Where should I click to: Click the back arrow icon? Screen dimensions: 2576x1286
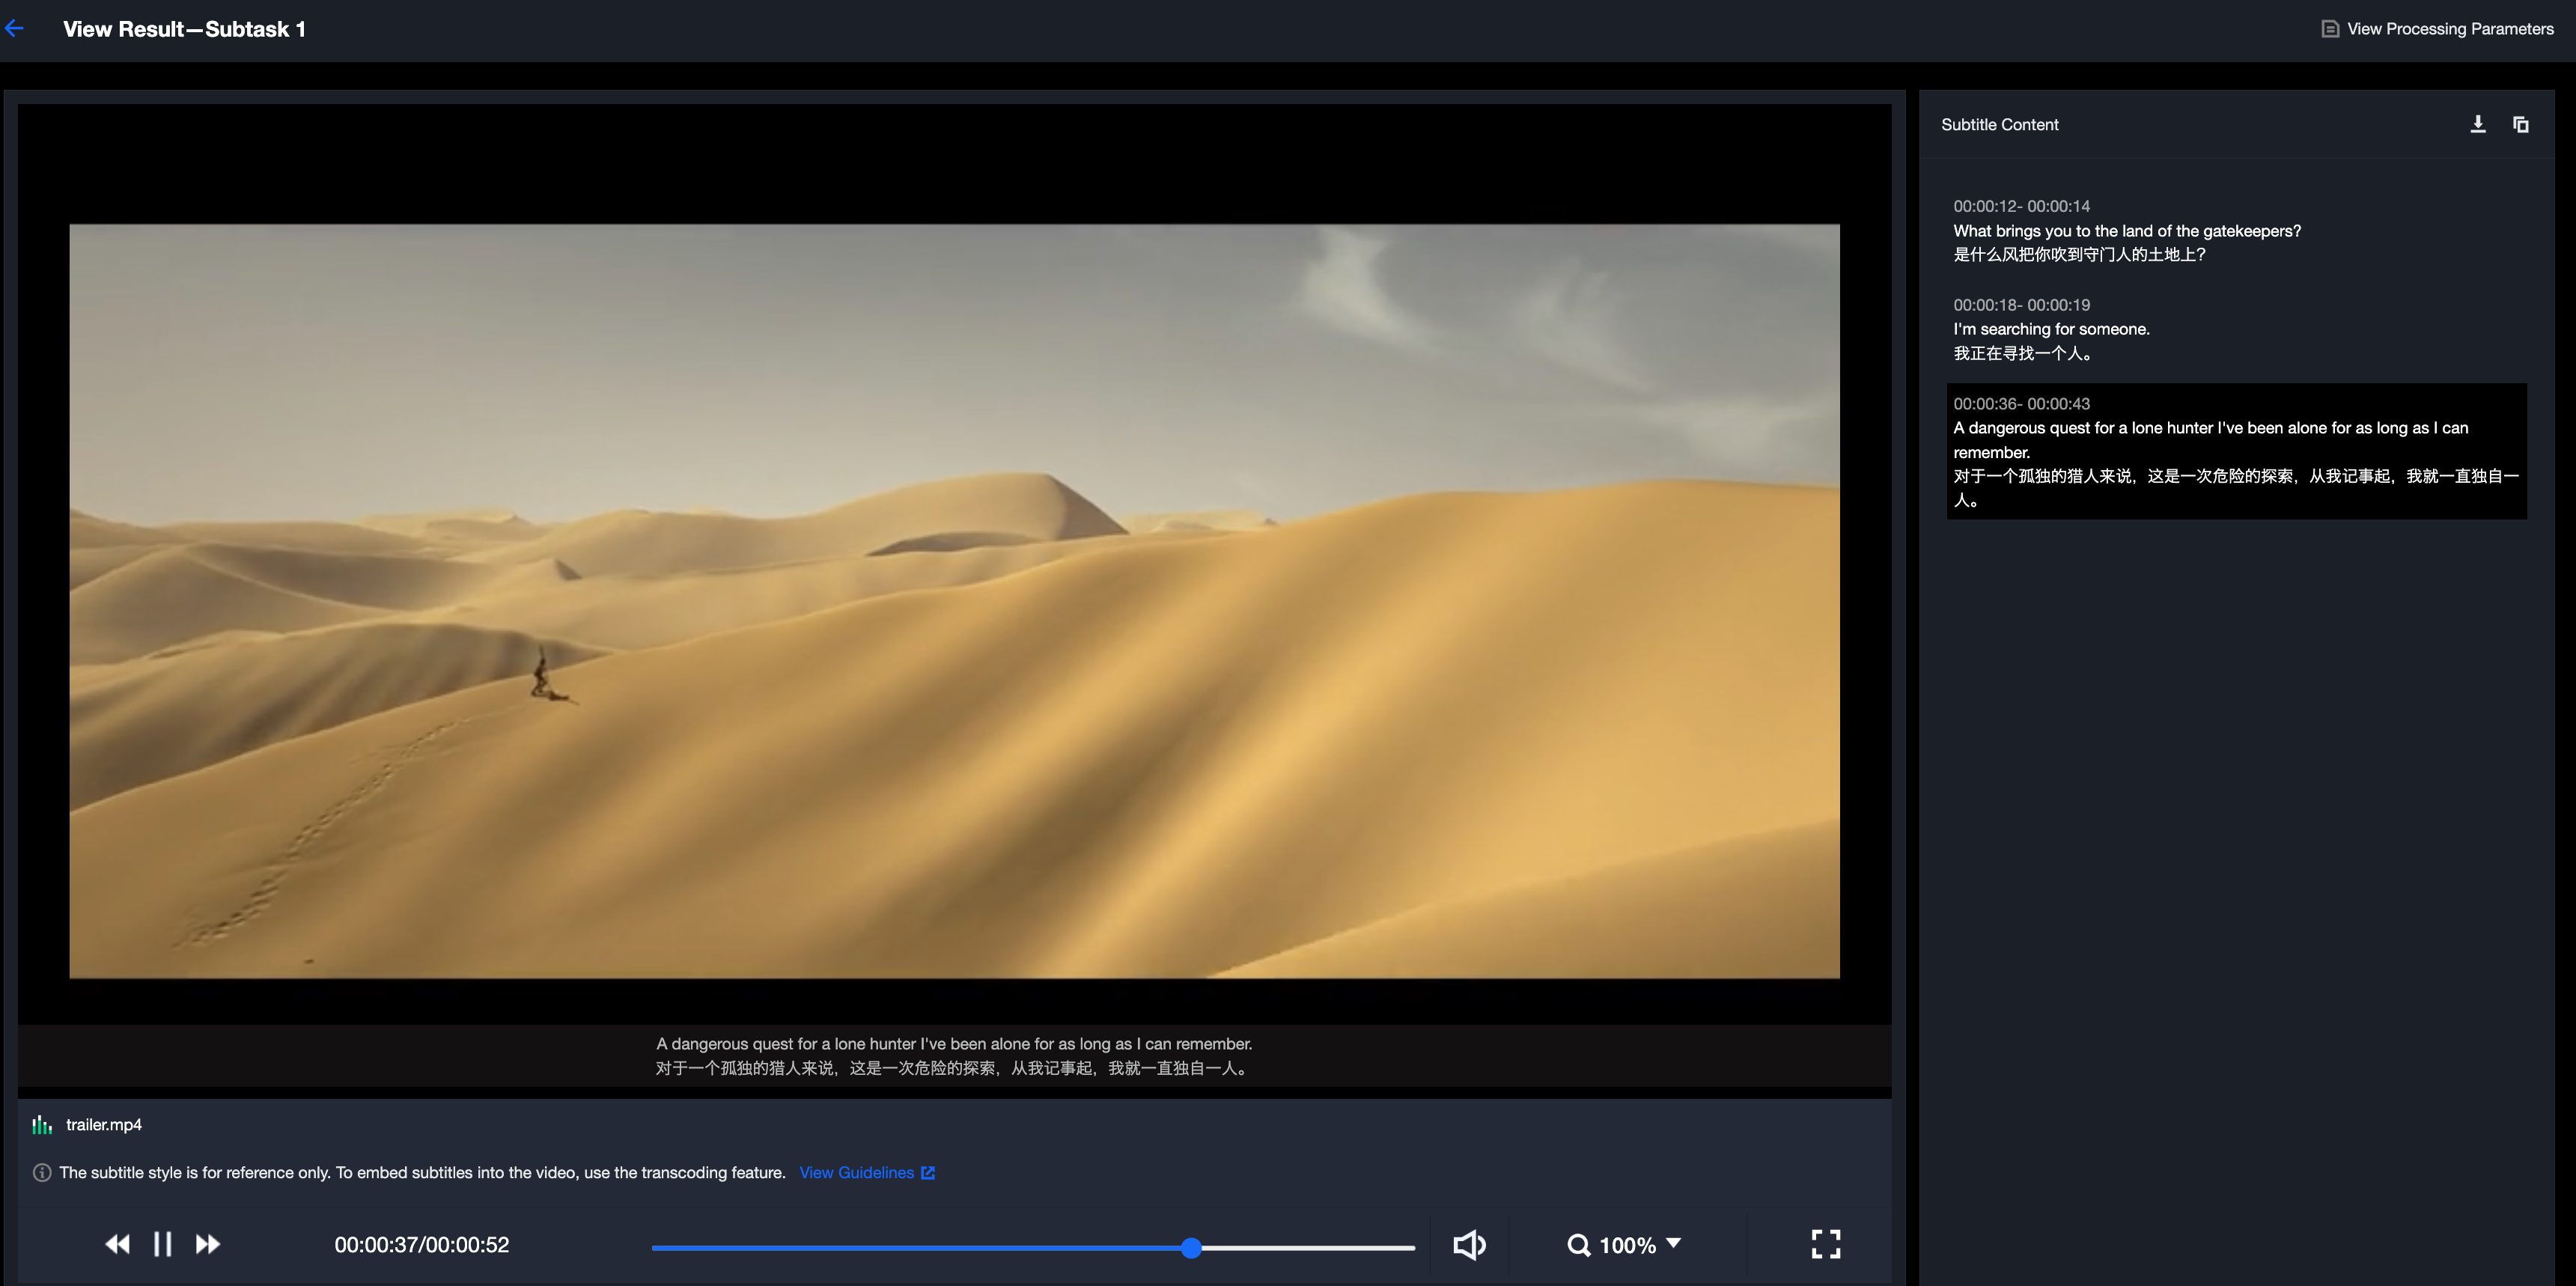click(x=15, y=29)
